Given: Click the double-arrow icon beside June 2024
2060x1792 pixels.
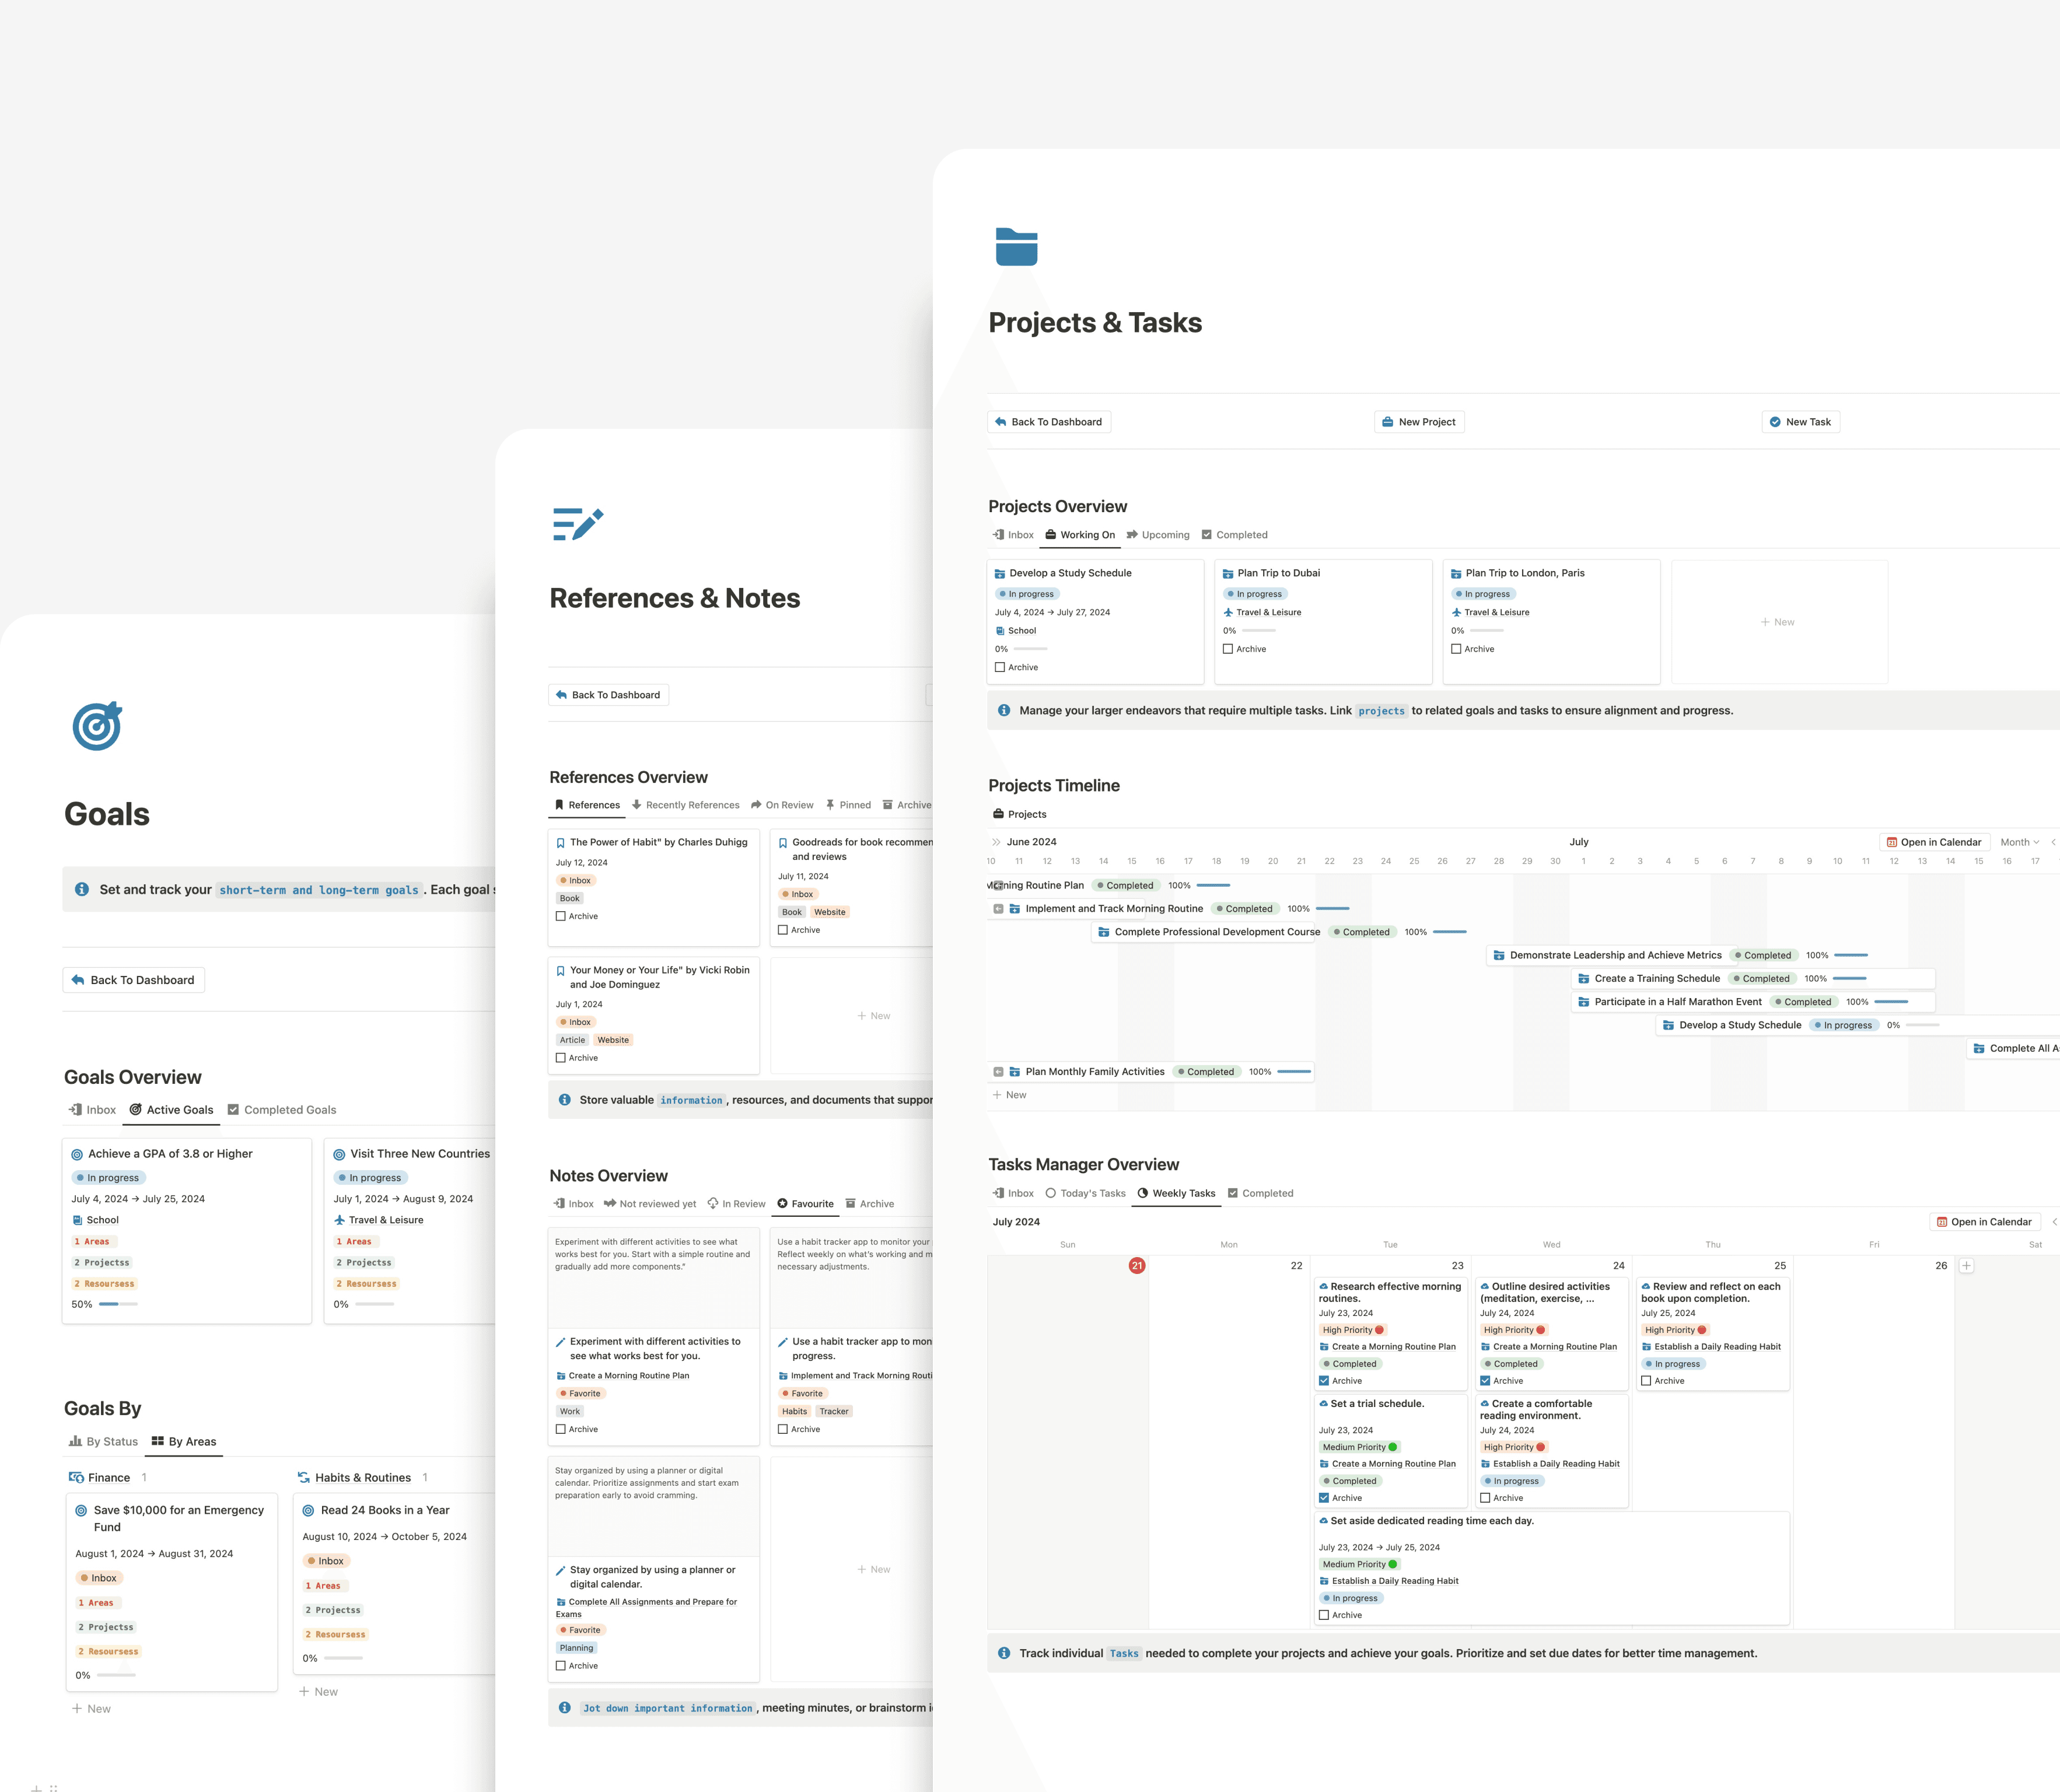Looking at the screenshot, I should click(x=996, y=842).
